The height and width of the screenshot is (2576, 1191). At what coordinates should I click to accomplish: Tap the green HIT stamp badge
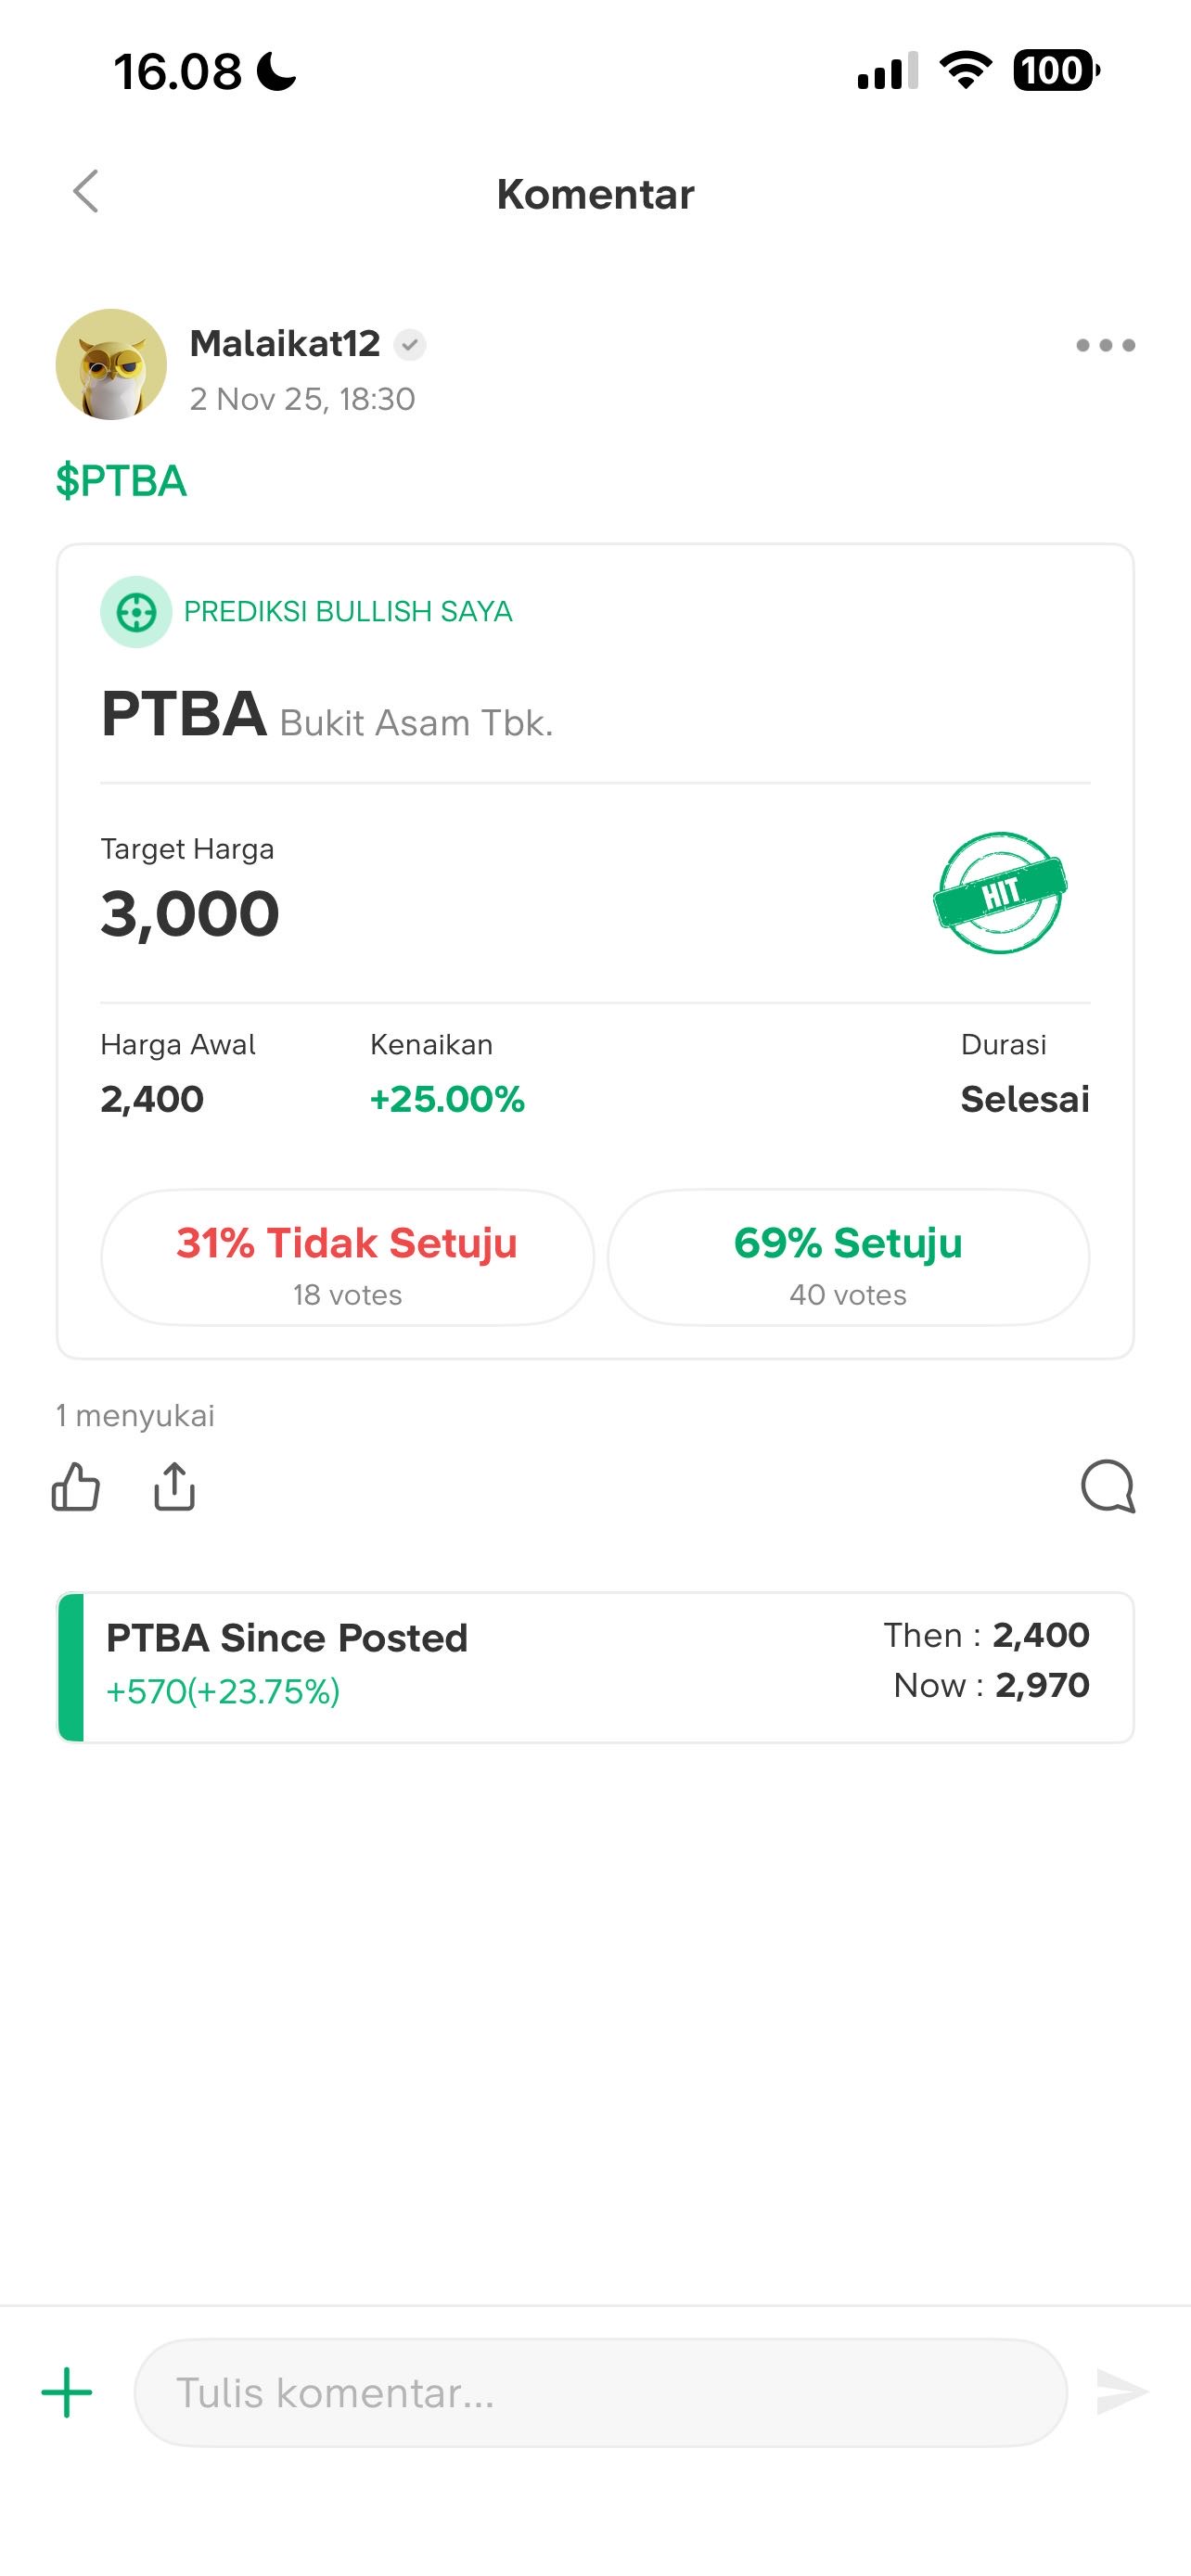[999, 892]
